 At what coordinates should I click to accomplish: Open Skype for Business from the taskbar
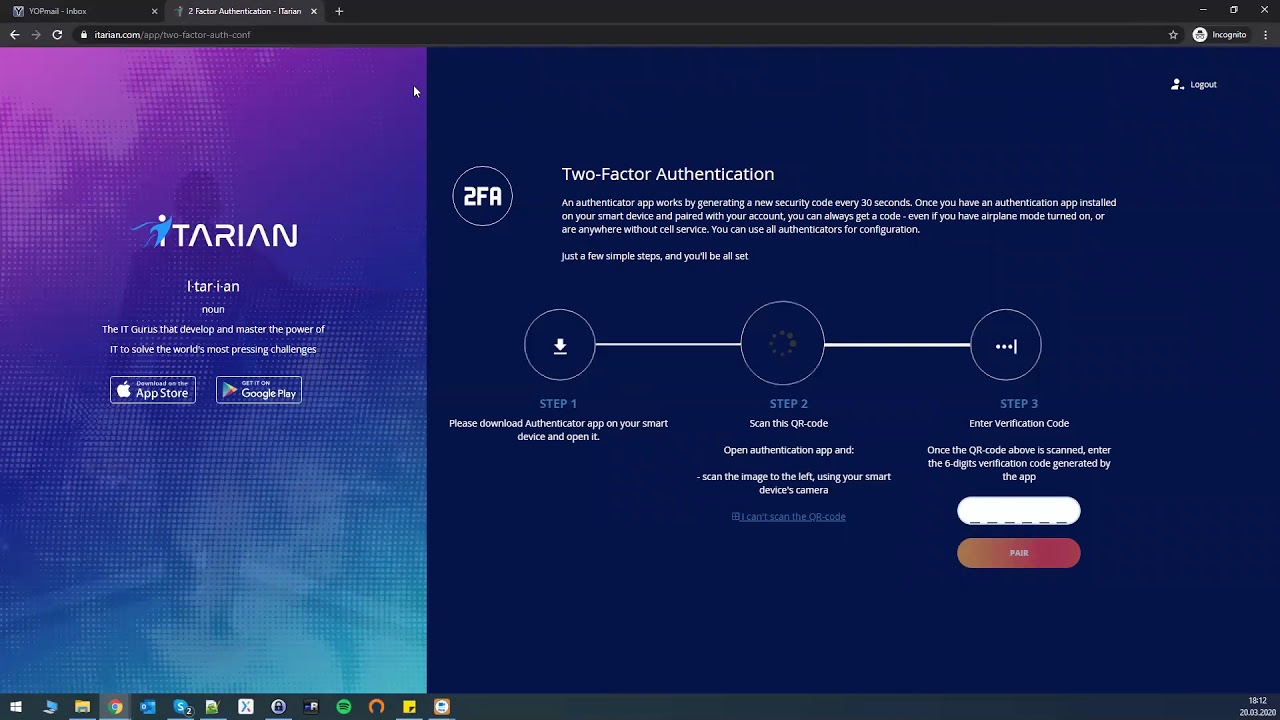pyautogui.click(x=181, y=707)
